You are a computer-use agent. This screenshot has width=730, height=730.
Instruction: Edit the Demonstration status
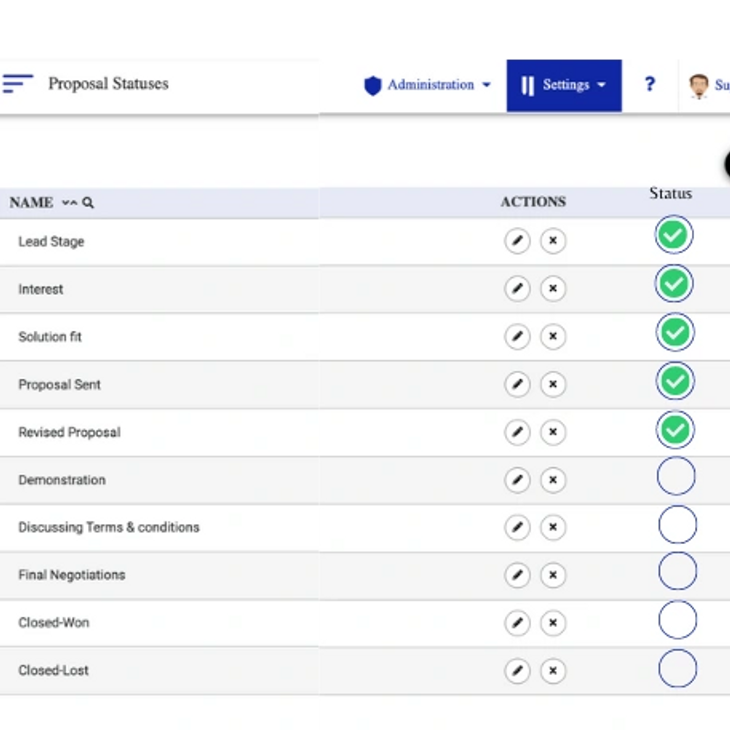(x=517, y=480)
